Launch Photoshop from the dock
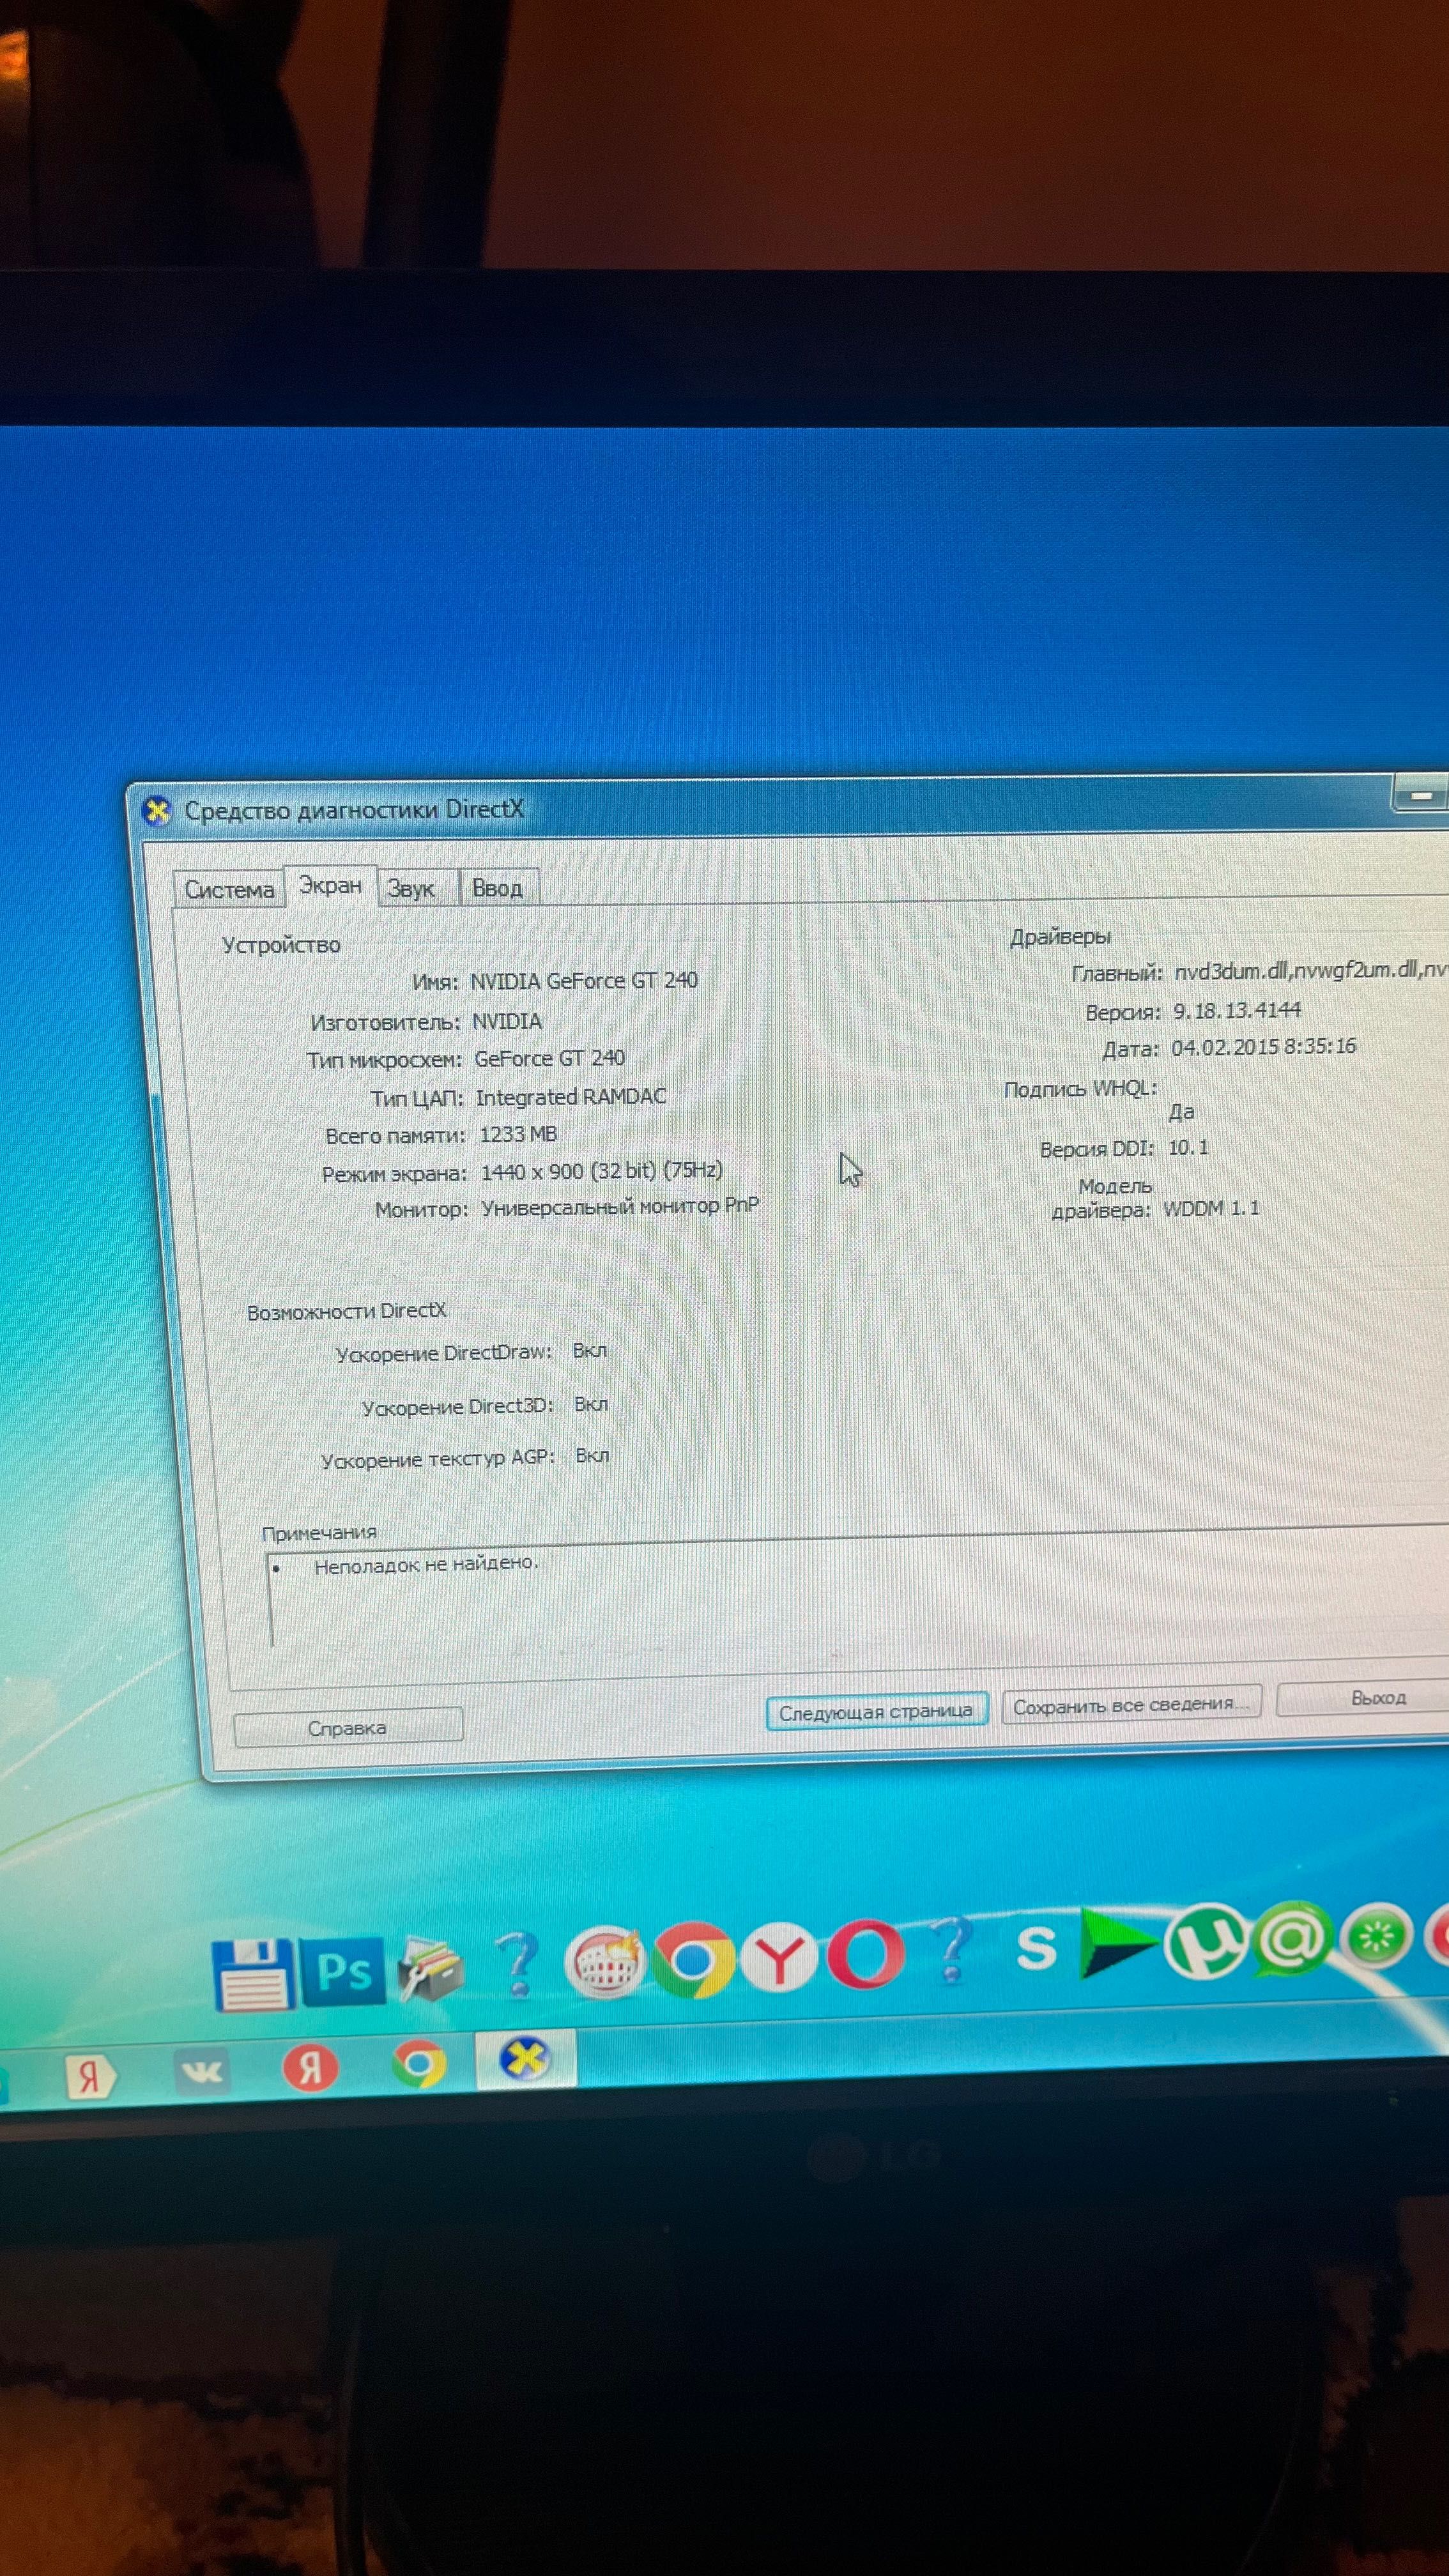This screenshot has width=1449, height=2576. click(343, 1972)
